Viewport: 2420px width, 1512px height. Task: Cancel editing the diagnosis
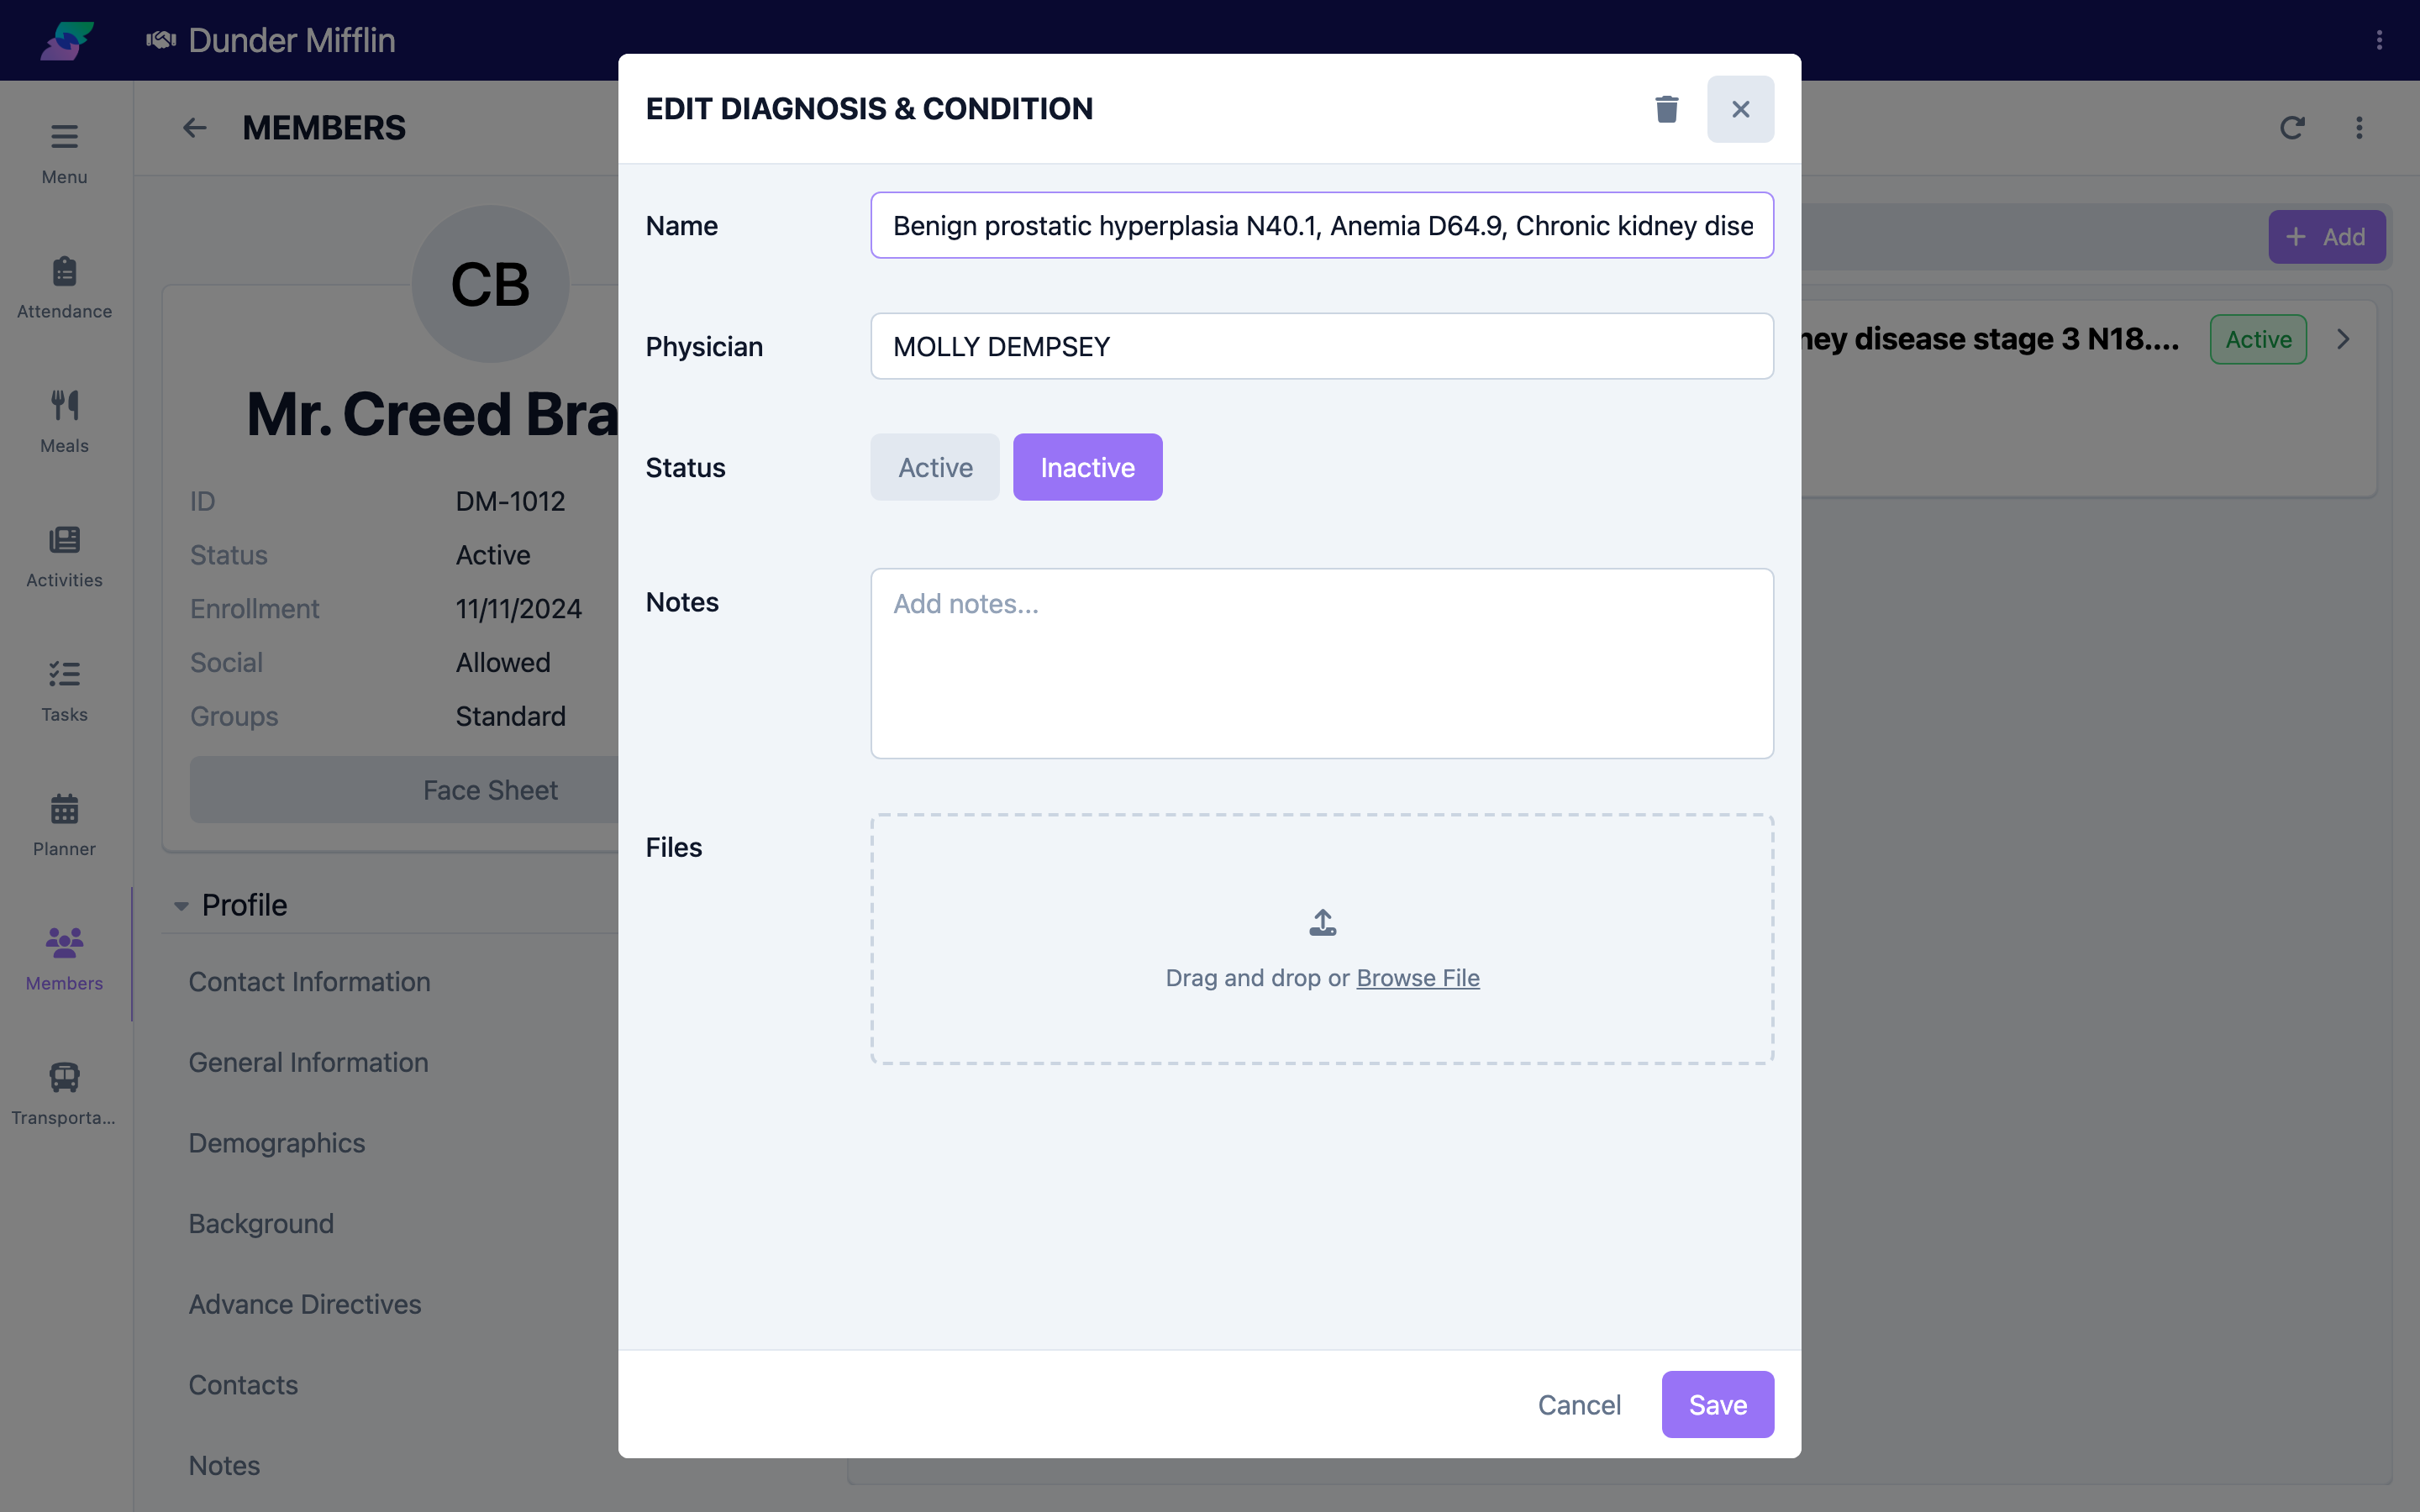click(x=1579, y=1404)
